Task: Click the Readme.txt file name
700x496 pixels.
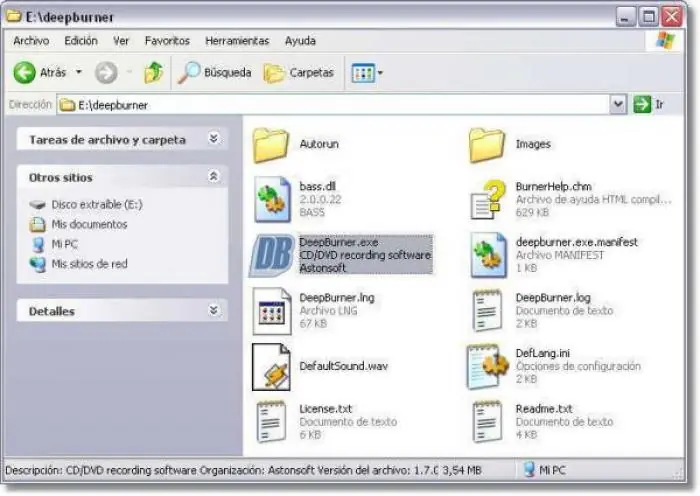Action: coord(544,408)
